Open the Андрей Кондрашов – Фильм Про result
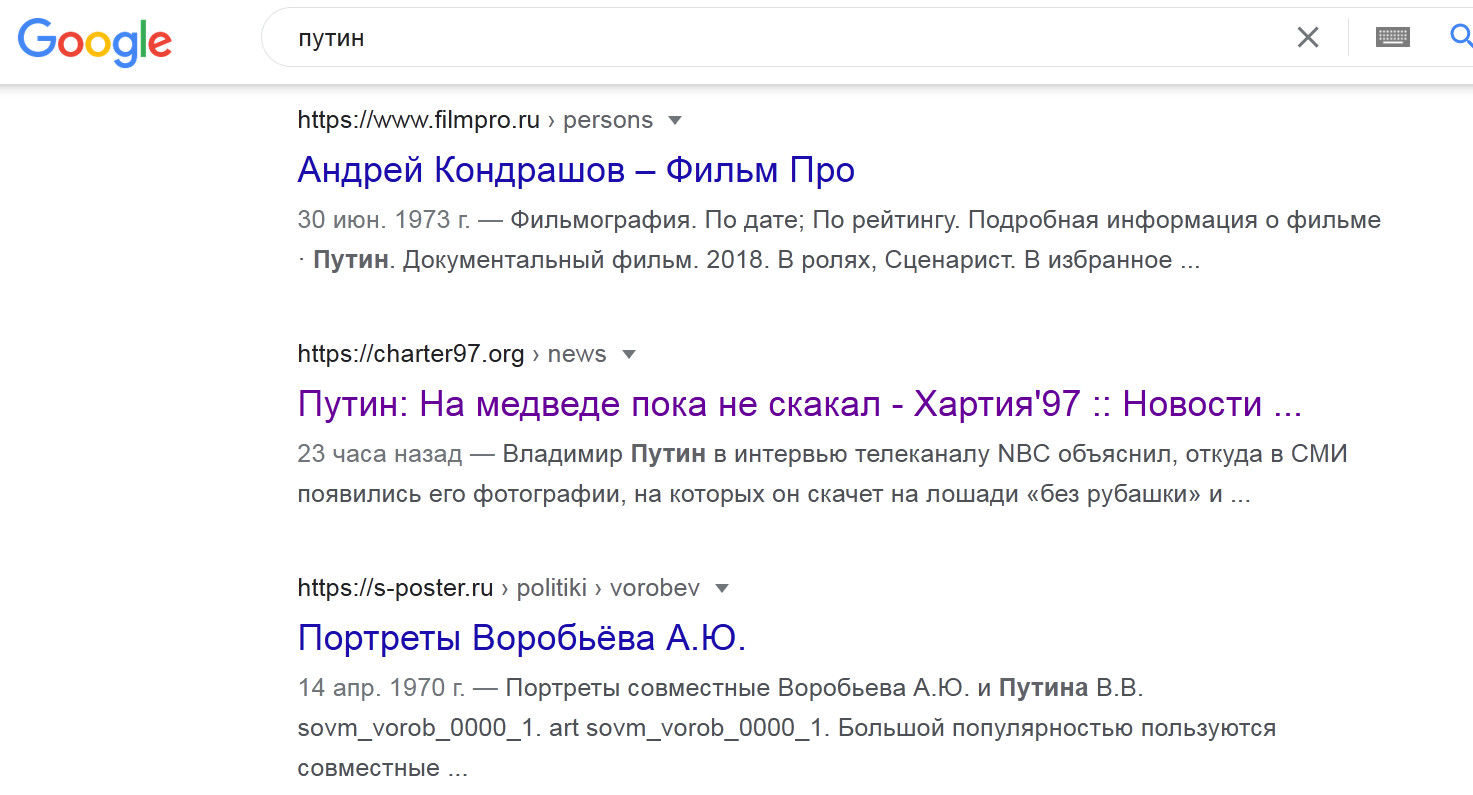The width and height of the screenshot is (1473, 795). (x=576, y=171)
